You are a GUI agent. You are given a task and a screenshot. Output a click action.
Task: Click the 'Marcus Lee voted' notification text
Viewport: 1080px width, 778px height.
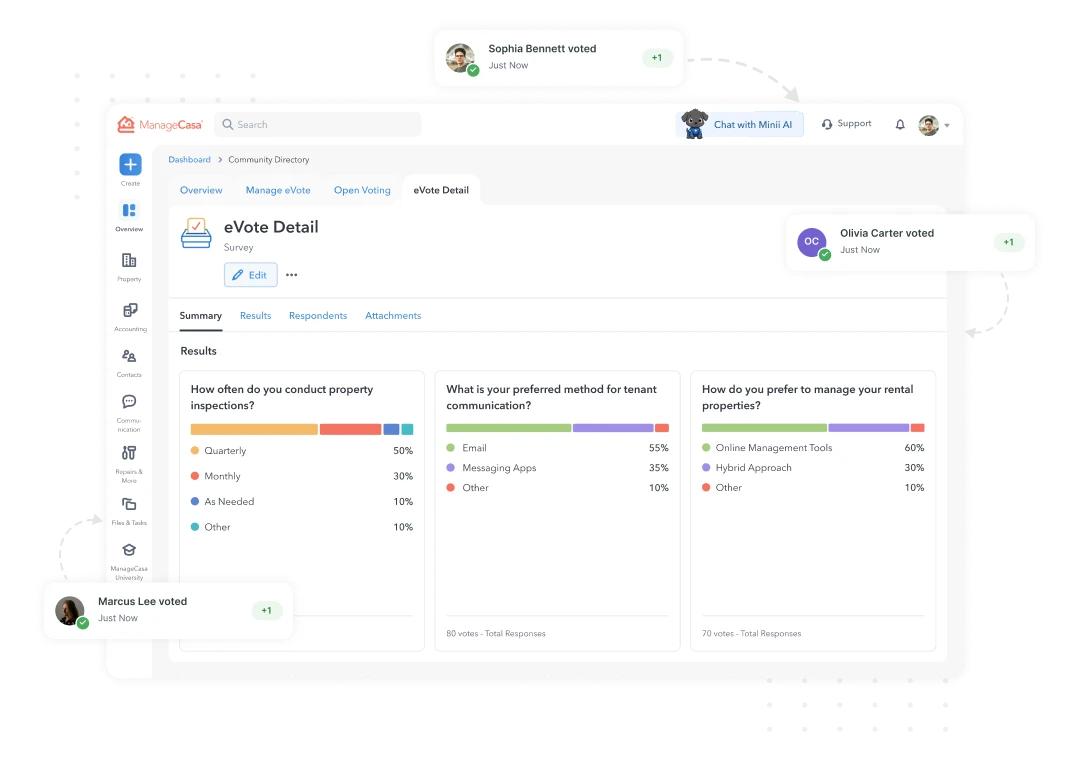[143, 602]
